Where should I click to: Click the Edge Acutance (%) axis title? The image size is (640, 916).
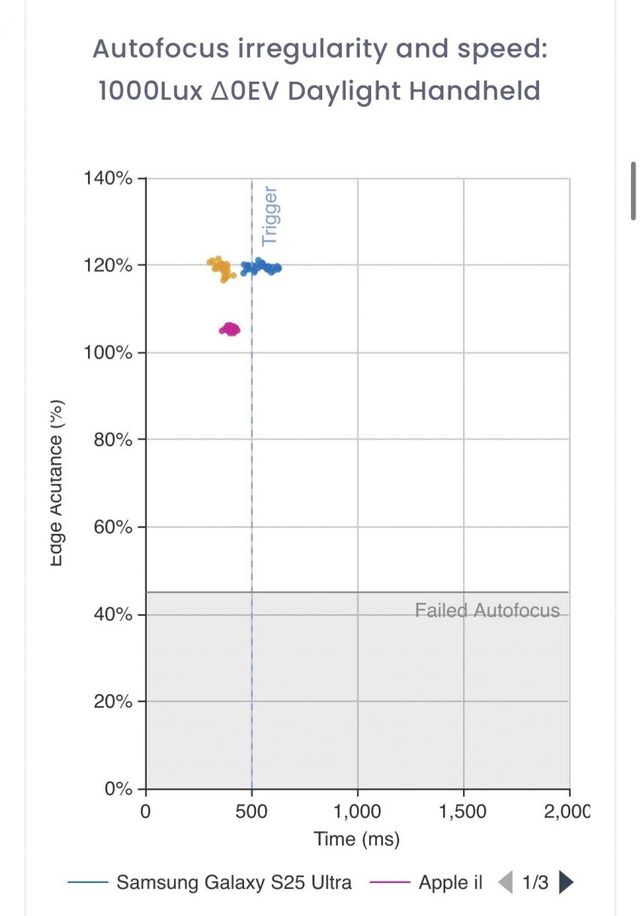pyautogui.click(x=58, y=482)
